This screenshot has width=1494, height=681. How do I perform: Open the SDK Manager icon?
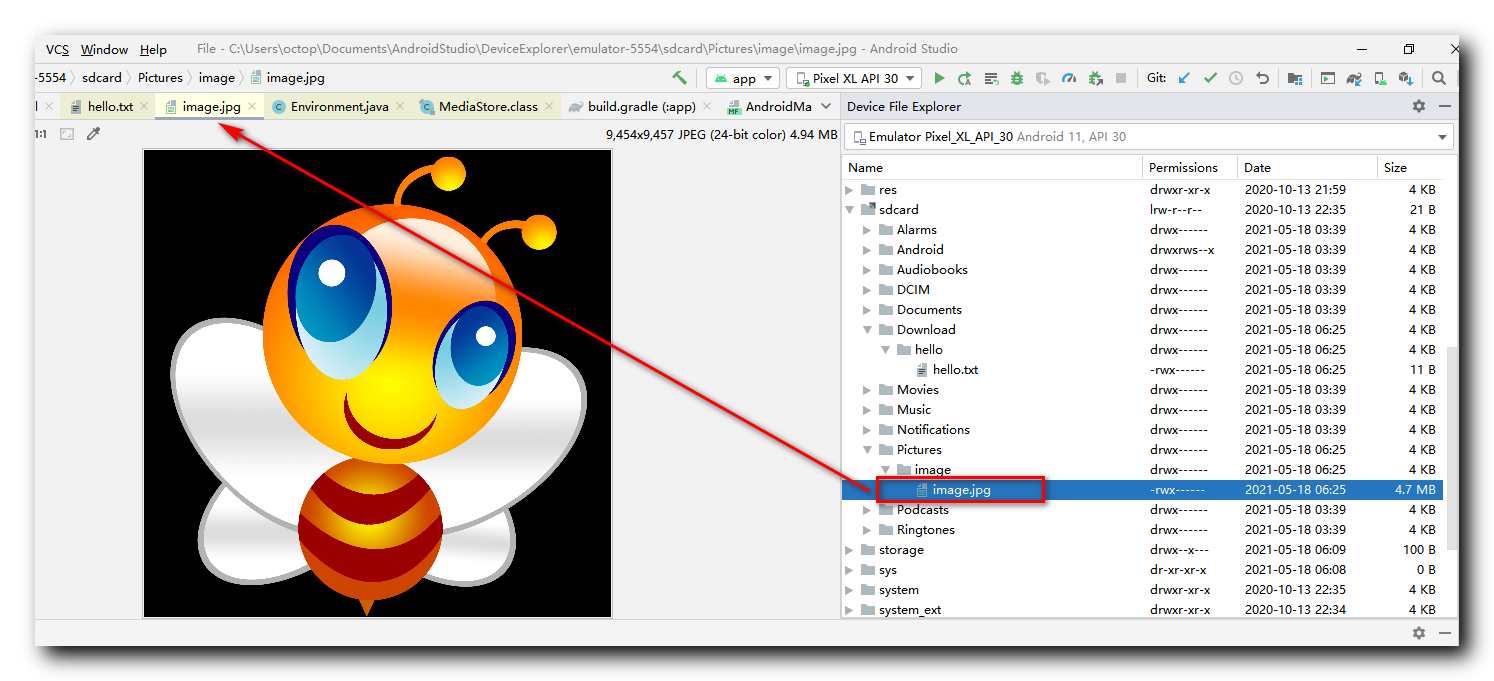click(x=1406, y=77)
